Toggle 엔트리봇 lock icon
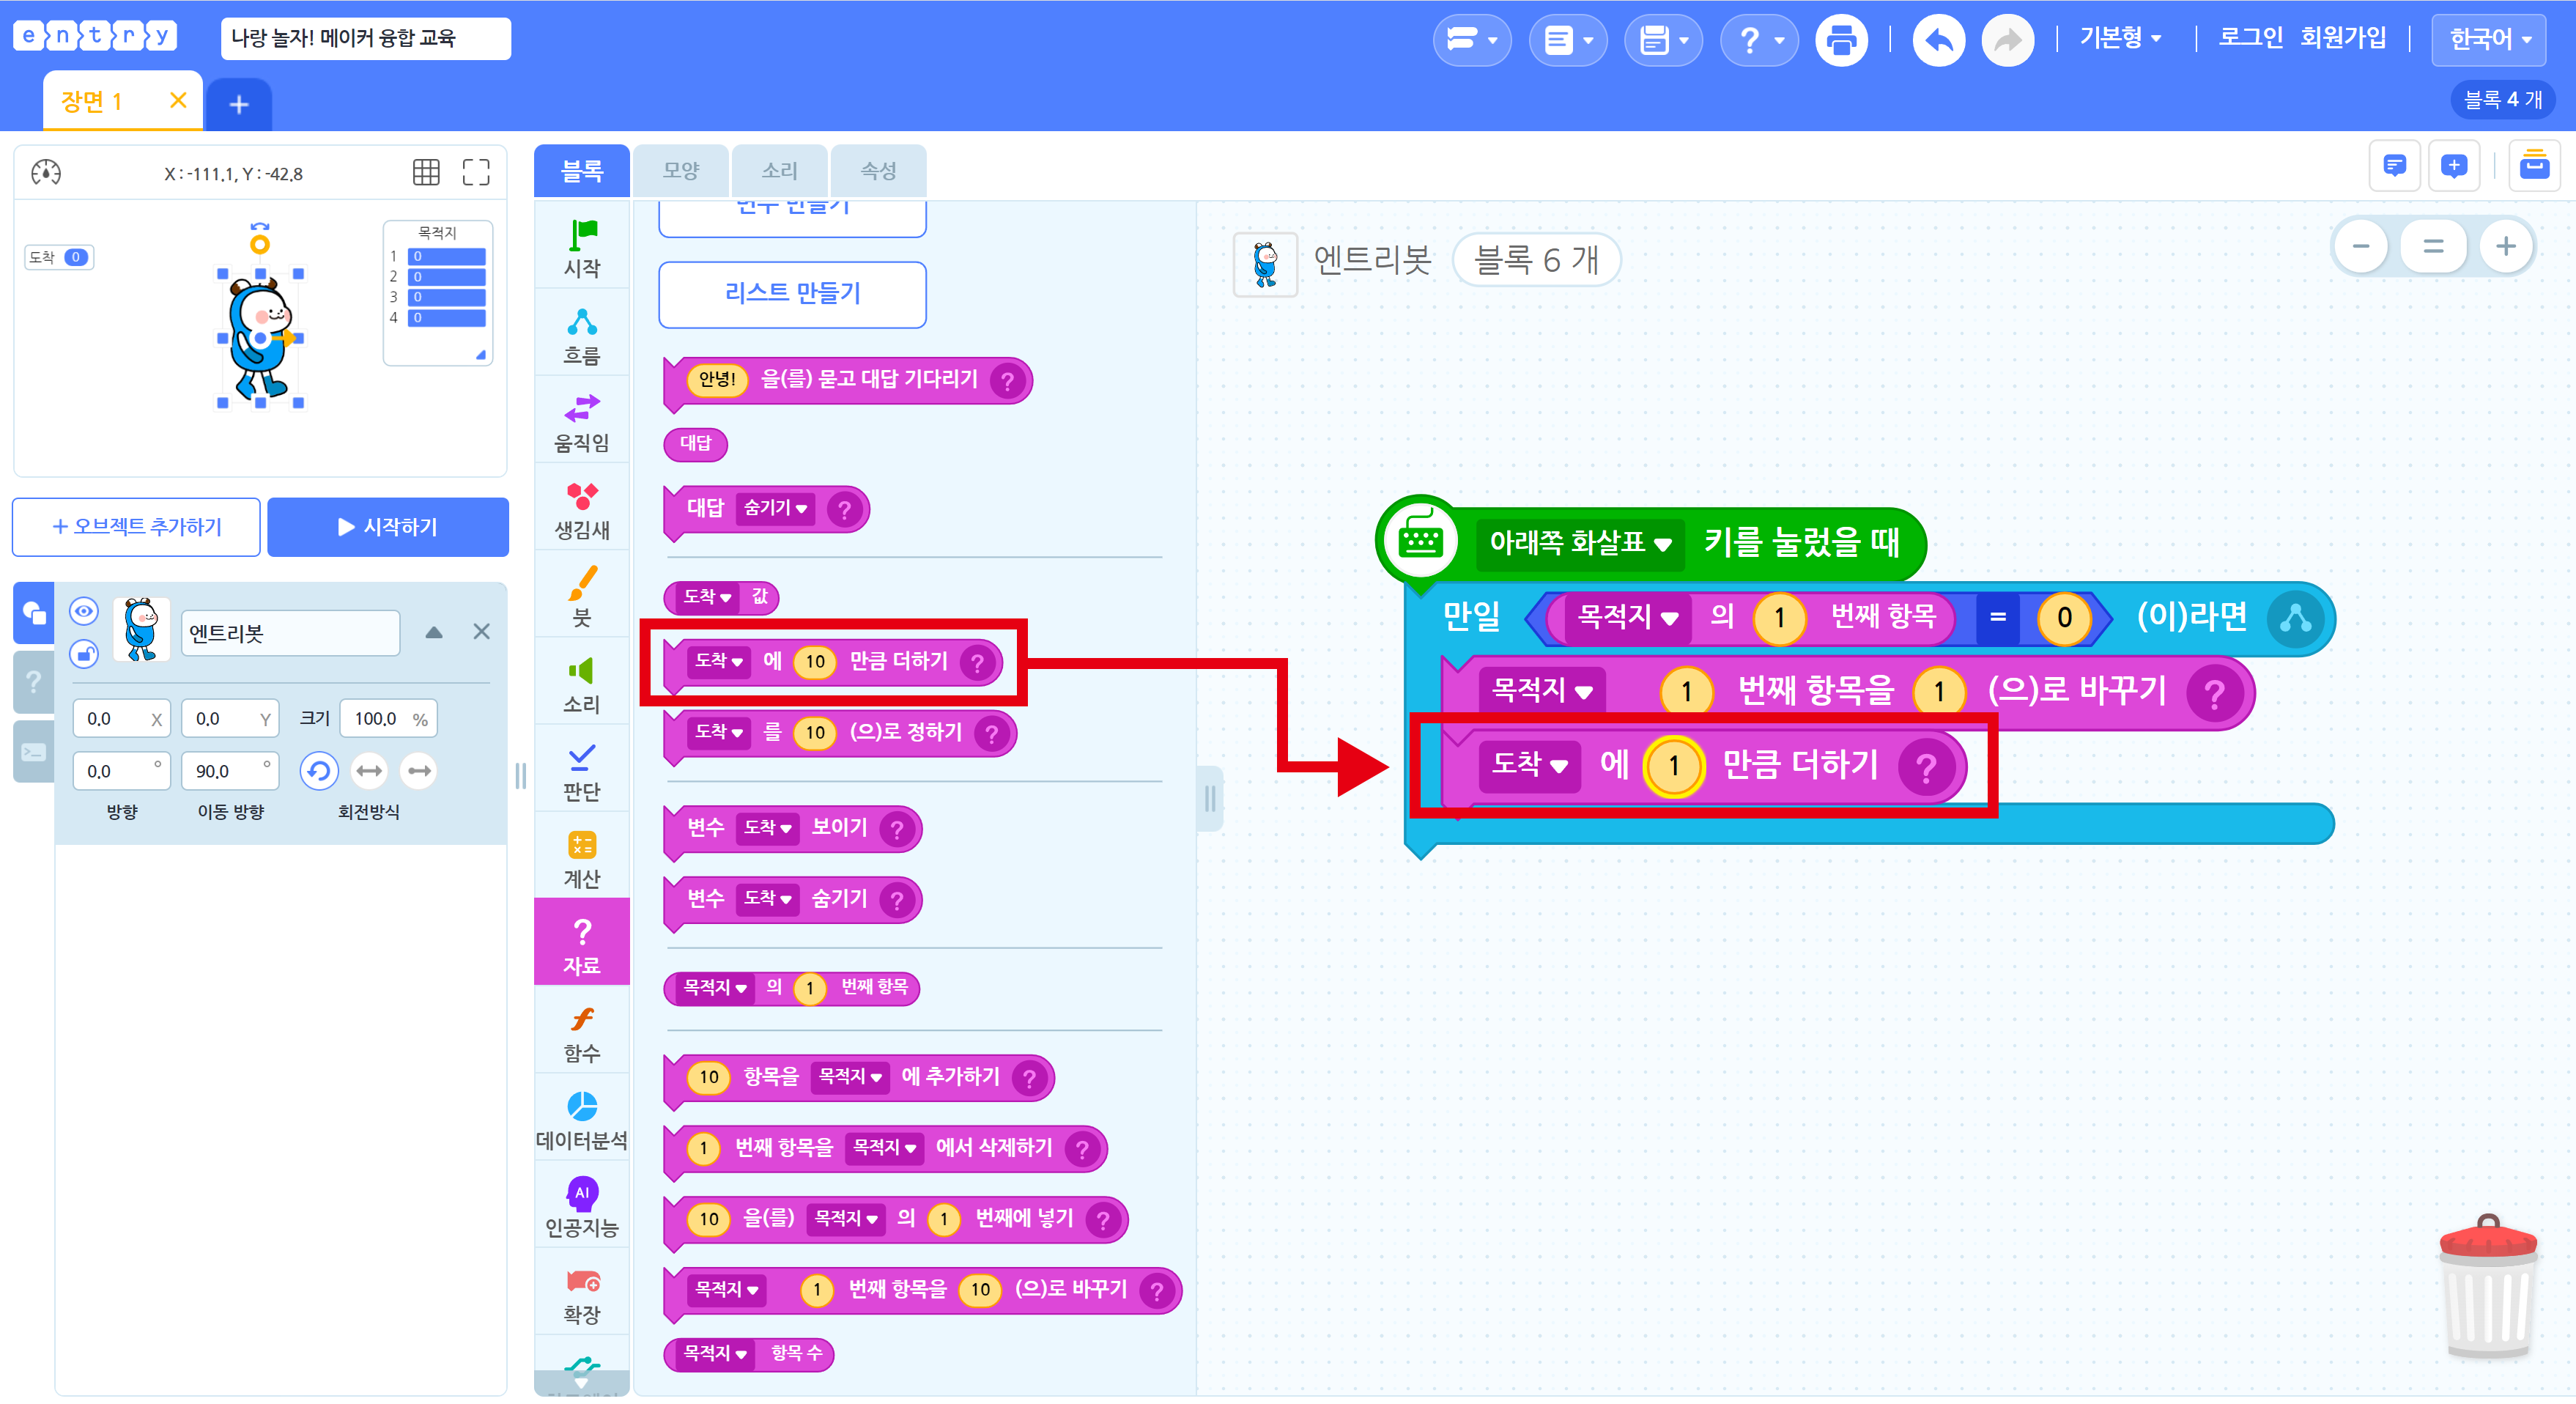This screenshot has height=1404, width=2576. coord(84,654)
